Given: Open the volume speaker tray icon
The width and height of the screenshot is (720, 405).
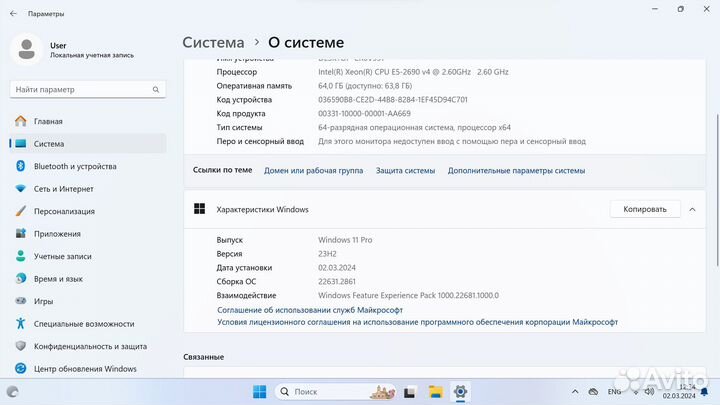Looking at the screenshot, I should point(649,392).
